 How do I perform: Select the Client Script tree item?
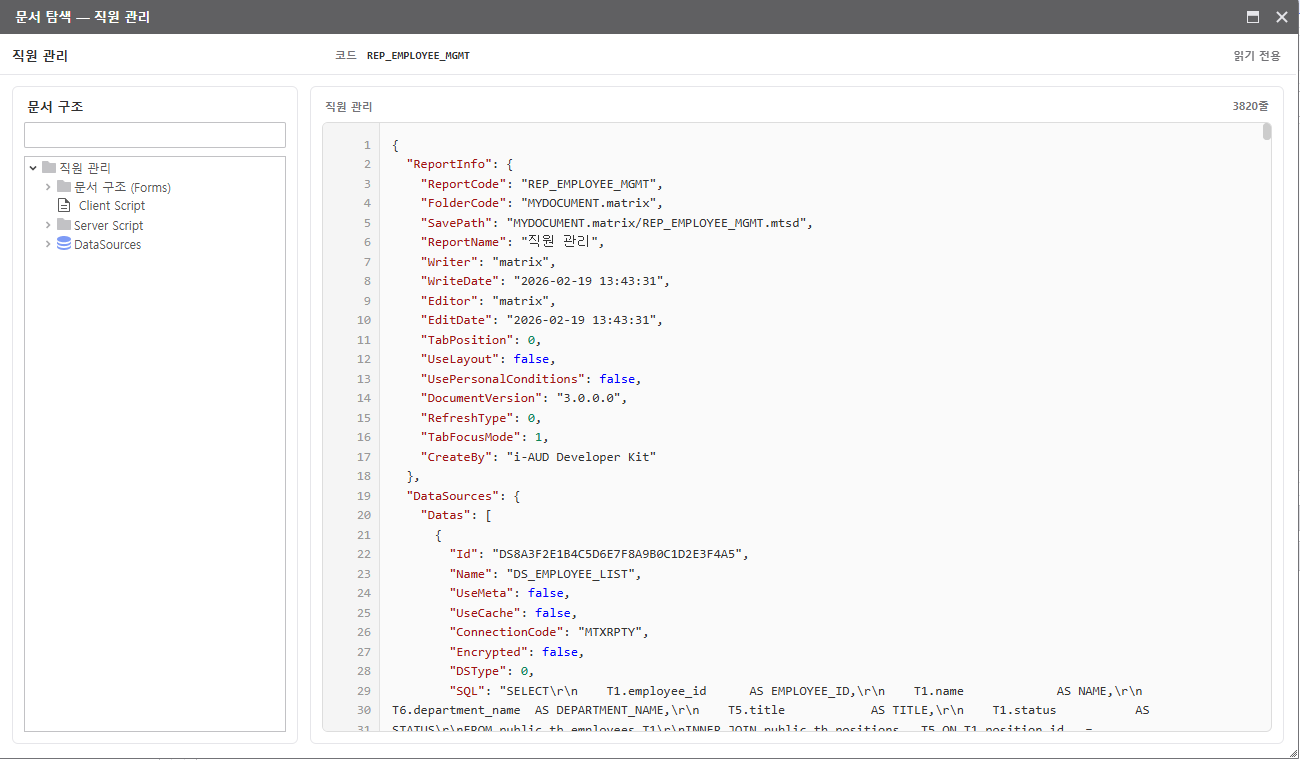tap(112, 206)
